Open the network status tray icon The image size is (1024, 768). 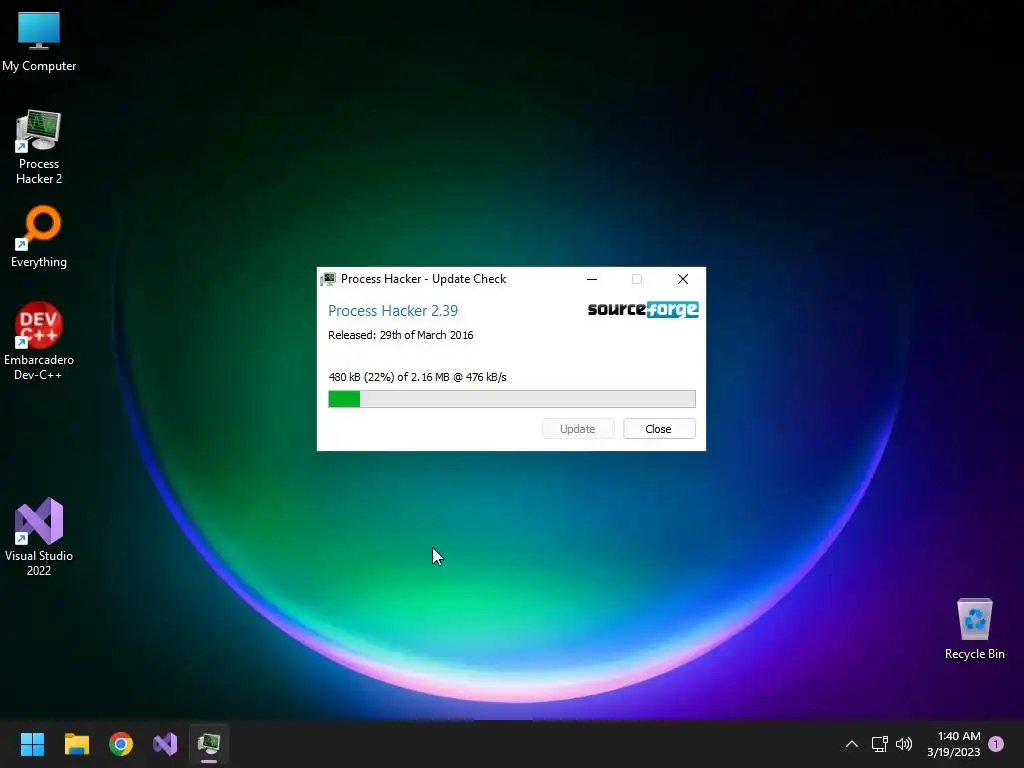tap(879, 744)
